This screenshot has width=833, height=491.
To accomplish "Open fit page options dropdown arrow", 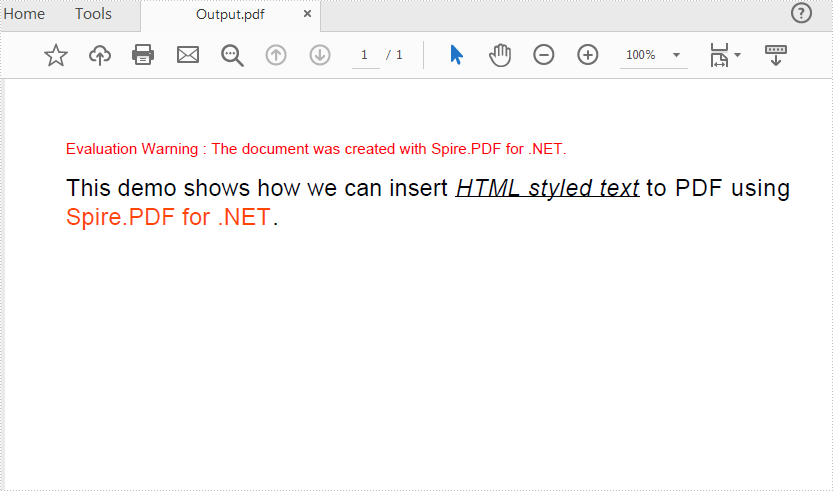I will pos(737,55).
